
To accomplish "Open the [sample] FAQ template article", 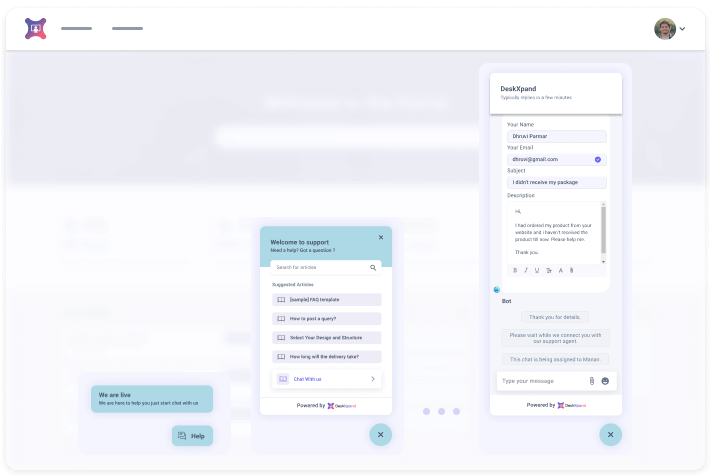I will pyautogui.click(x=326, y=299).
